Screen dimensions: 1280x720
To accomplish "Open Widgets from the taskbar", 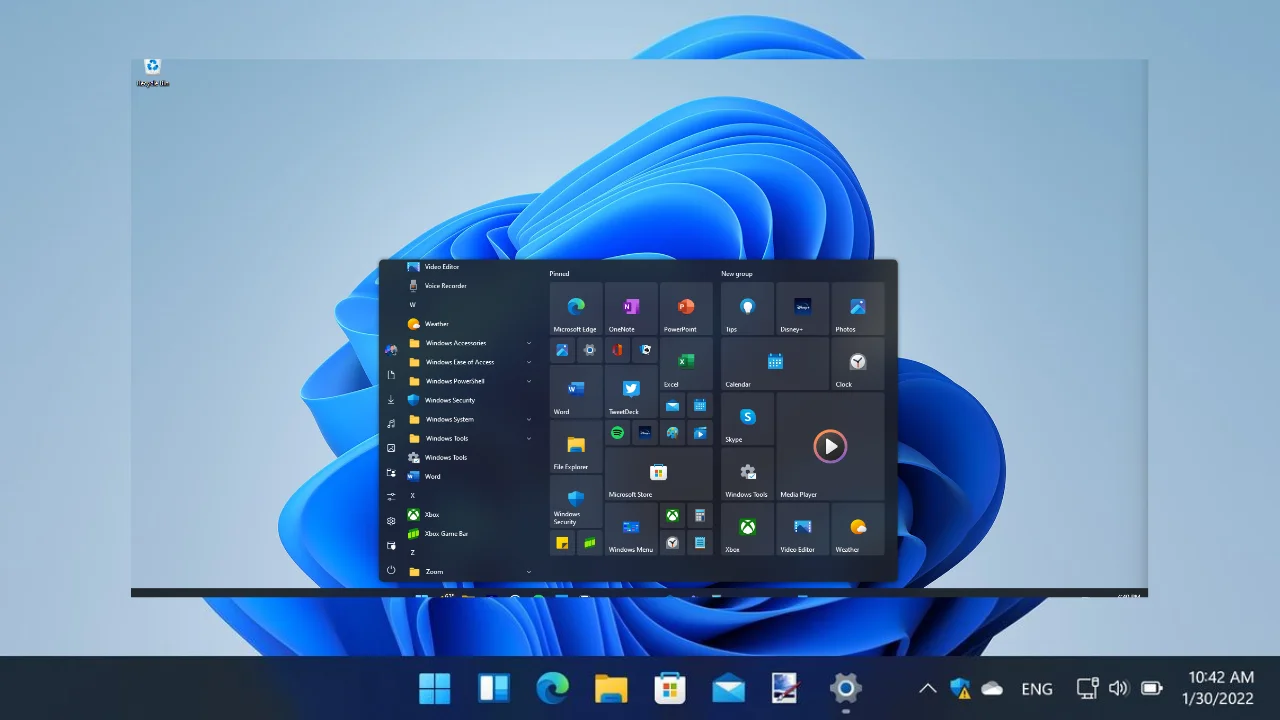I will [494, 688].
